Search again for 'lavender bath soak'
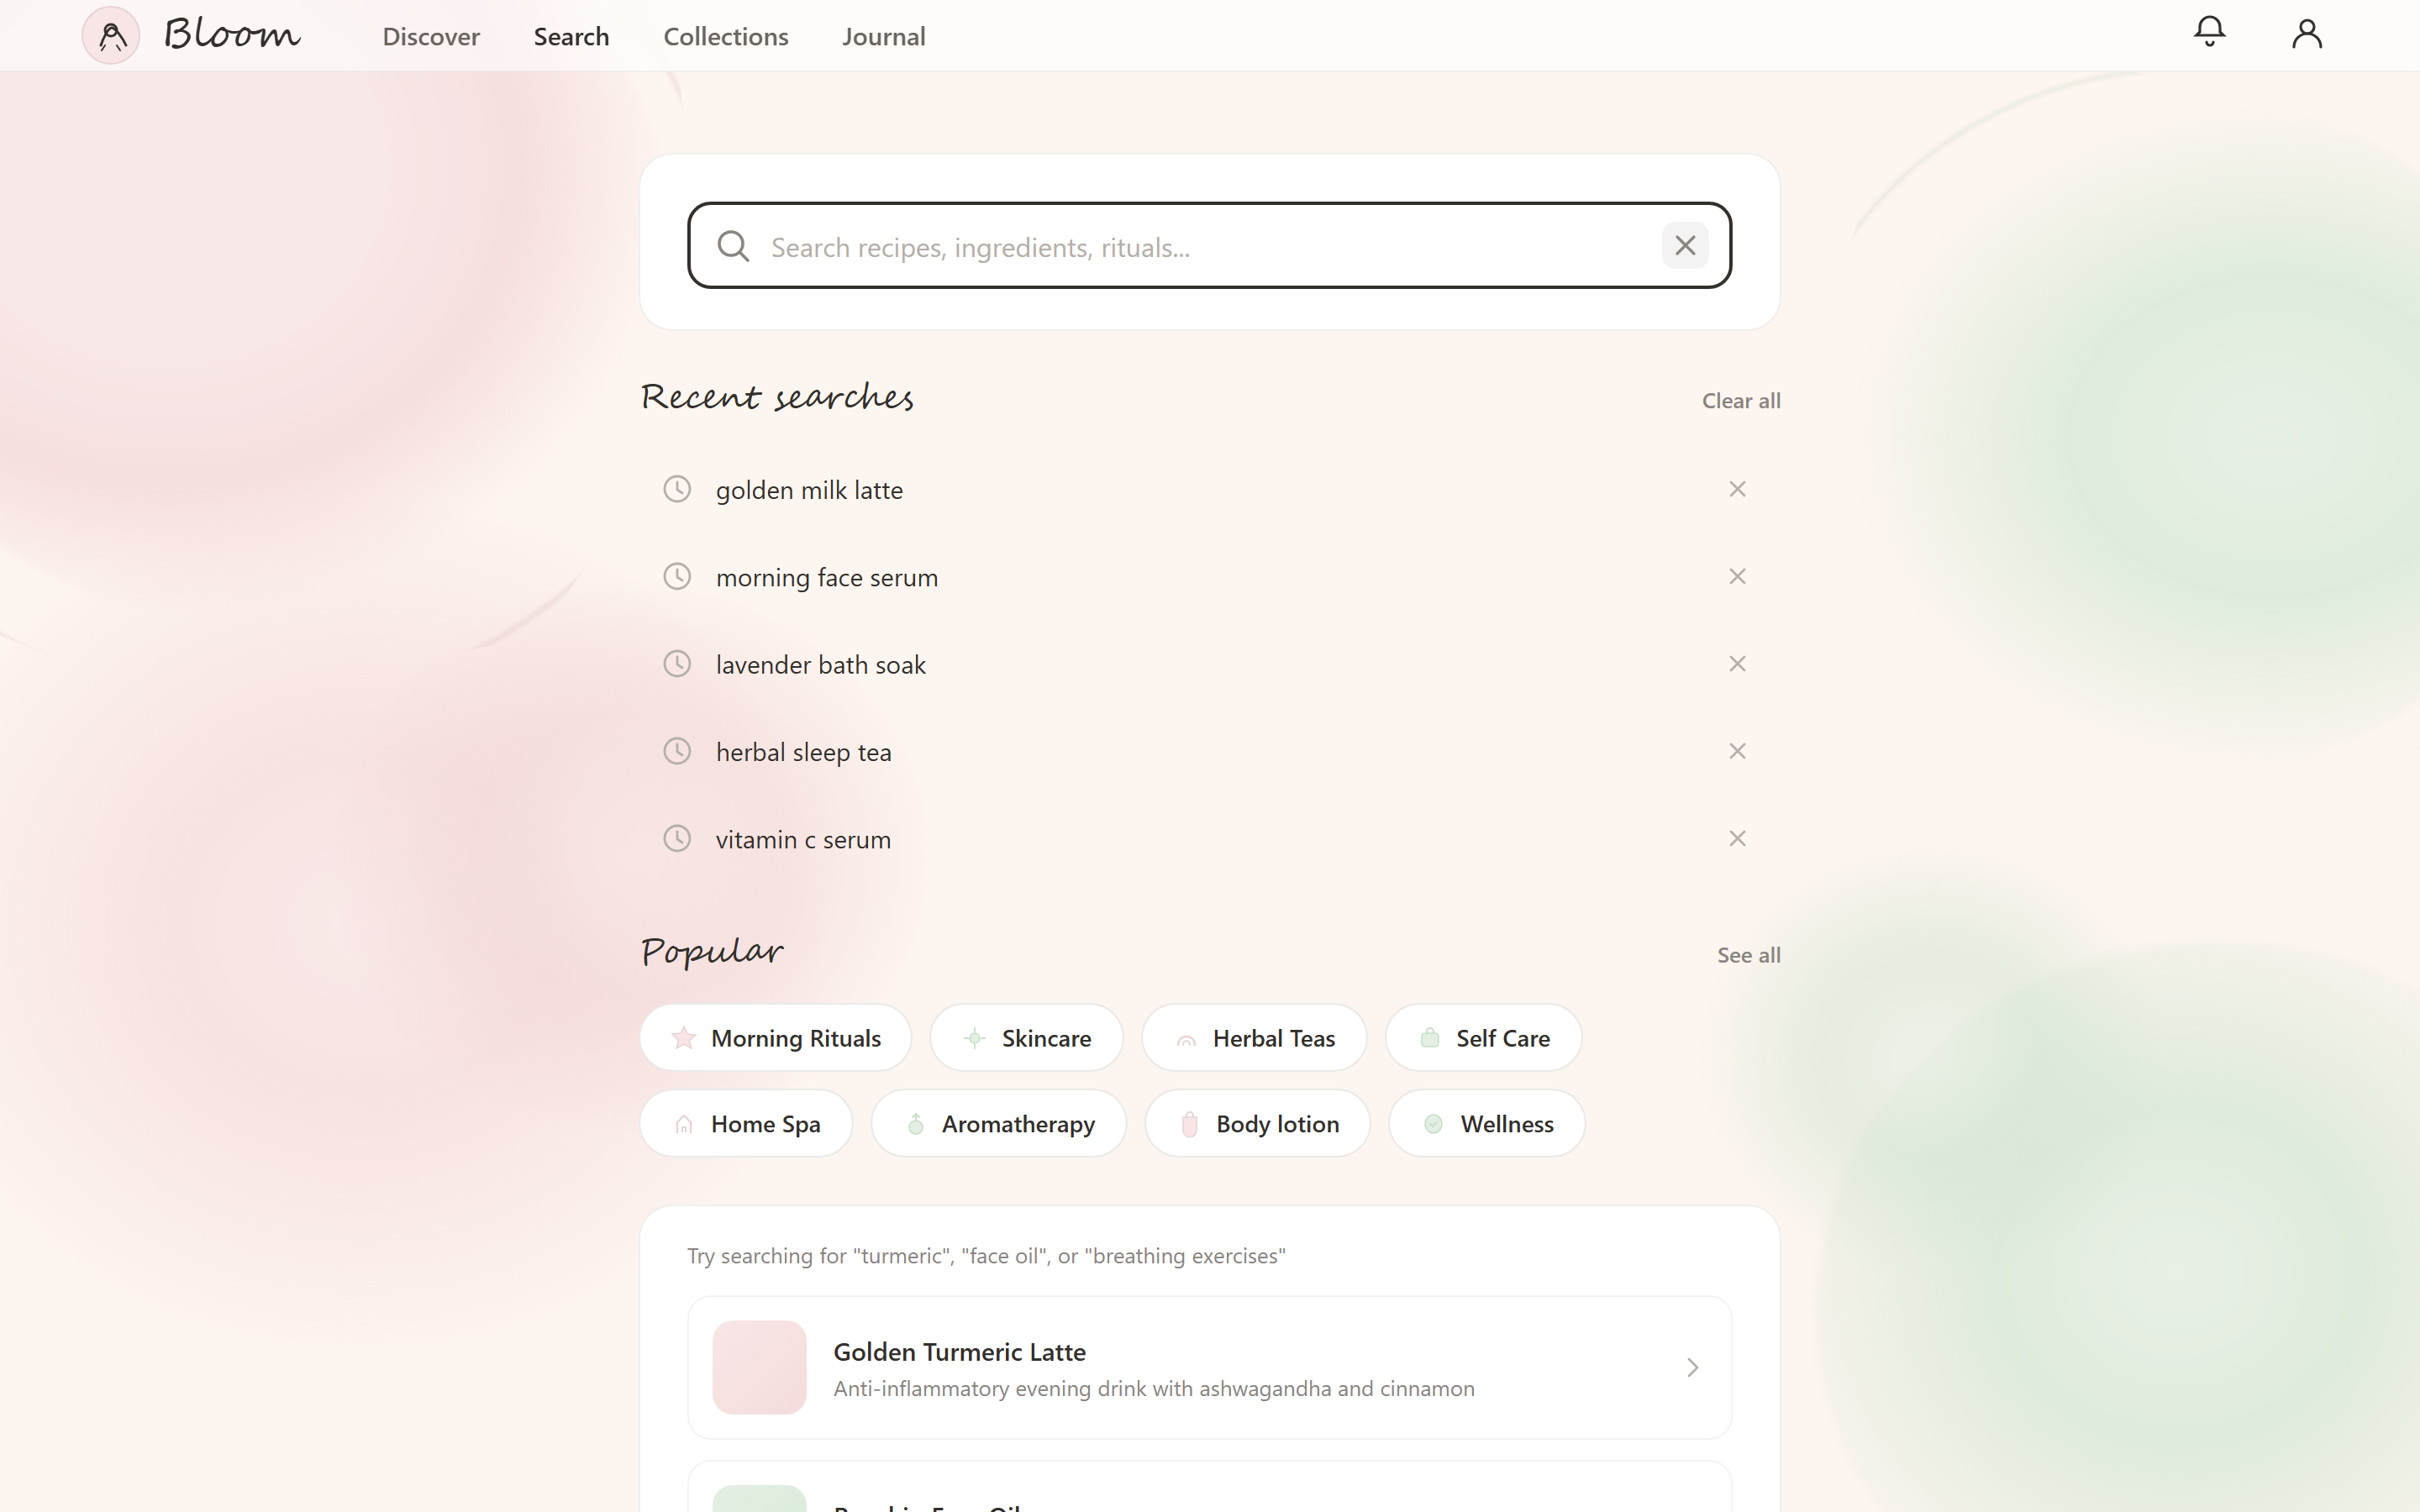Screen dimensions: 2420x1512 [821, 665]
